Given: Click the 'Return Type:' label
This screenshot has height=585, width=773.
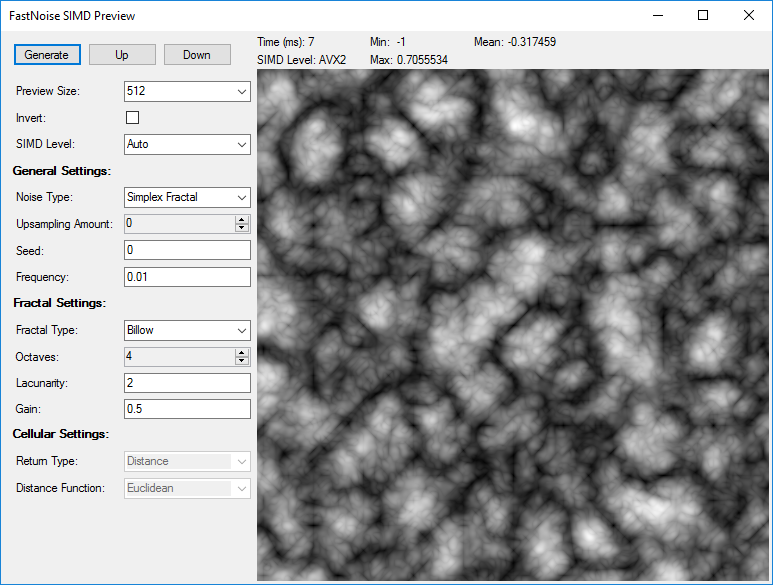Looking at the screenshot, I should click(47, 461).
